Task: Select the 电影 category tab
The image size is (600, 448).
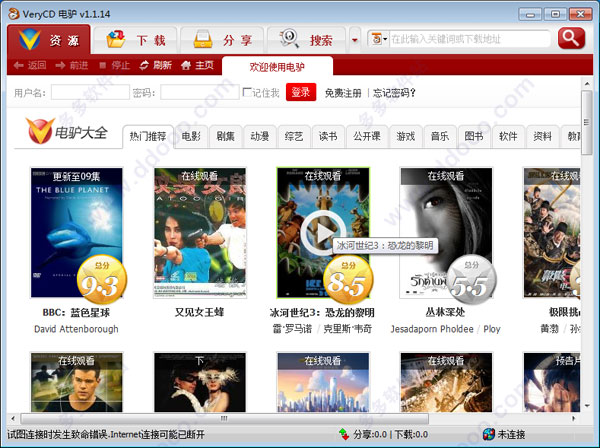Action: (191, 136)
